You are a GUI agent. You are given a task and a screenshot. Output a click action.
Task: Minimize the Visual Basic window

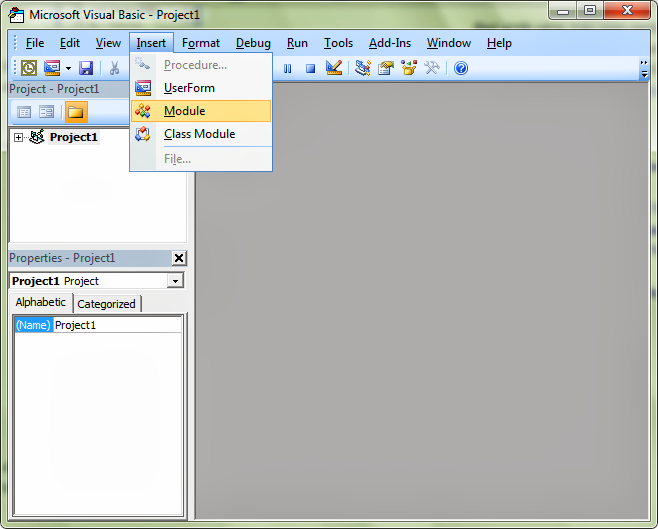(x=563, y=10)
